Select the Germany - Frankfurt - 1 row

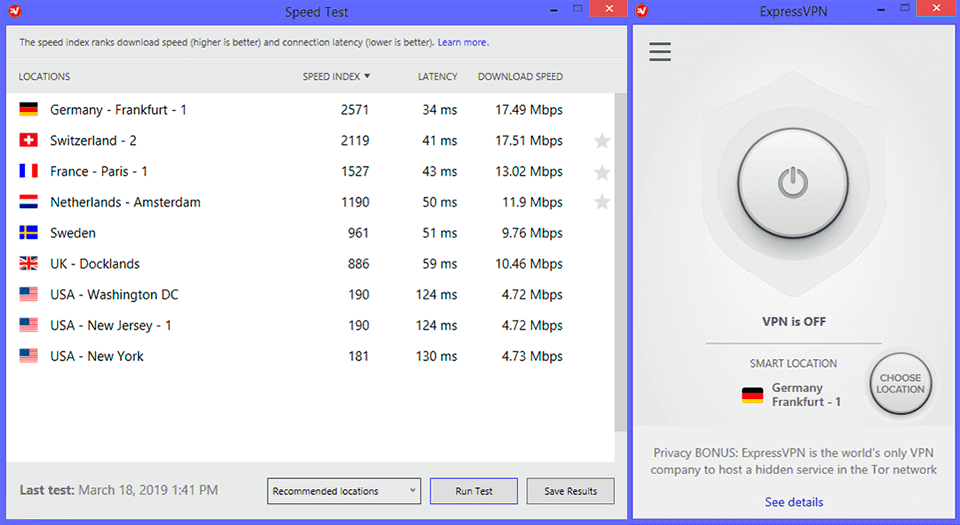click(x=310, y=110)
